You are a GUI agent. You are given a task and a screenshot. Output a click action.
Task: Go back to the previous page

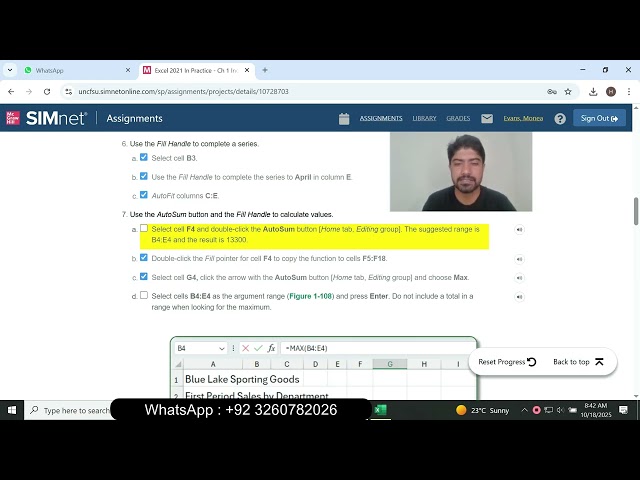click(11, 91)
